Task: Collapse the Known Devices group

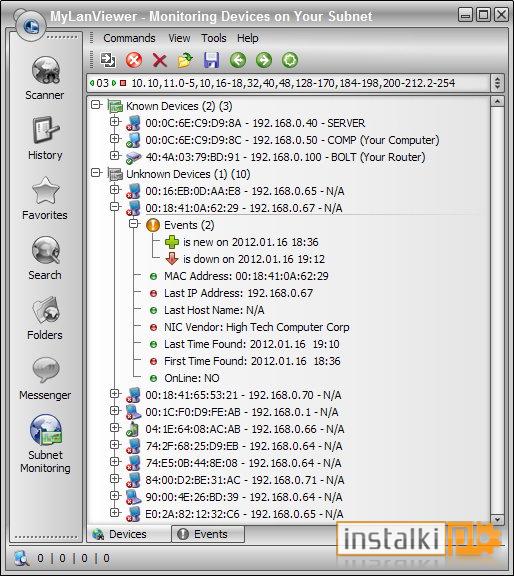Action: click(96, 105)
